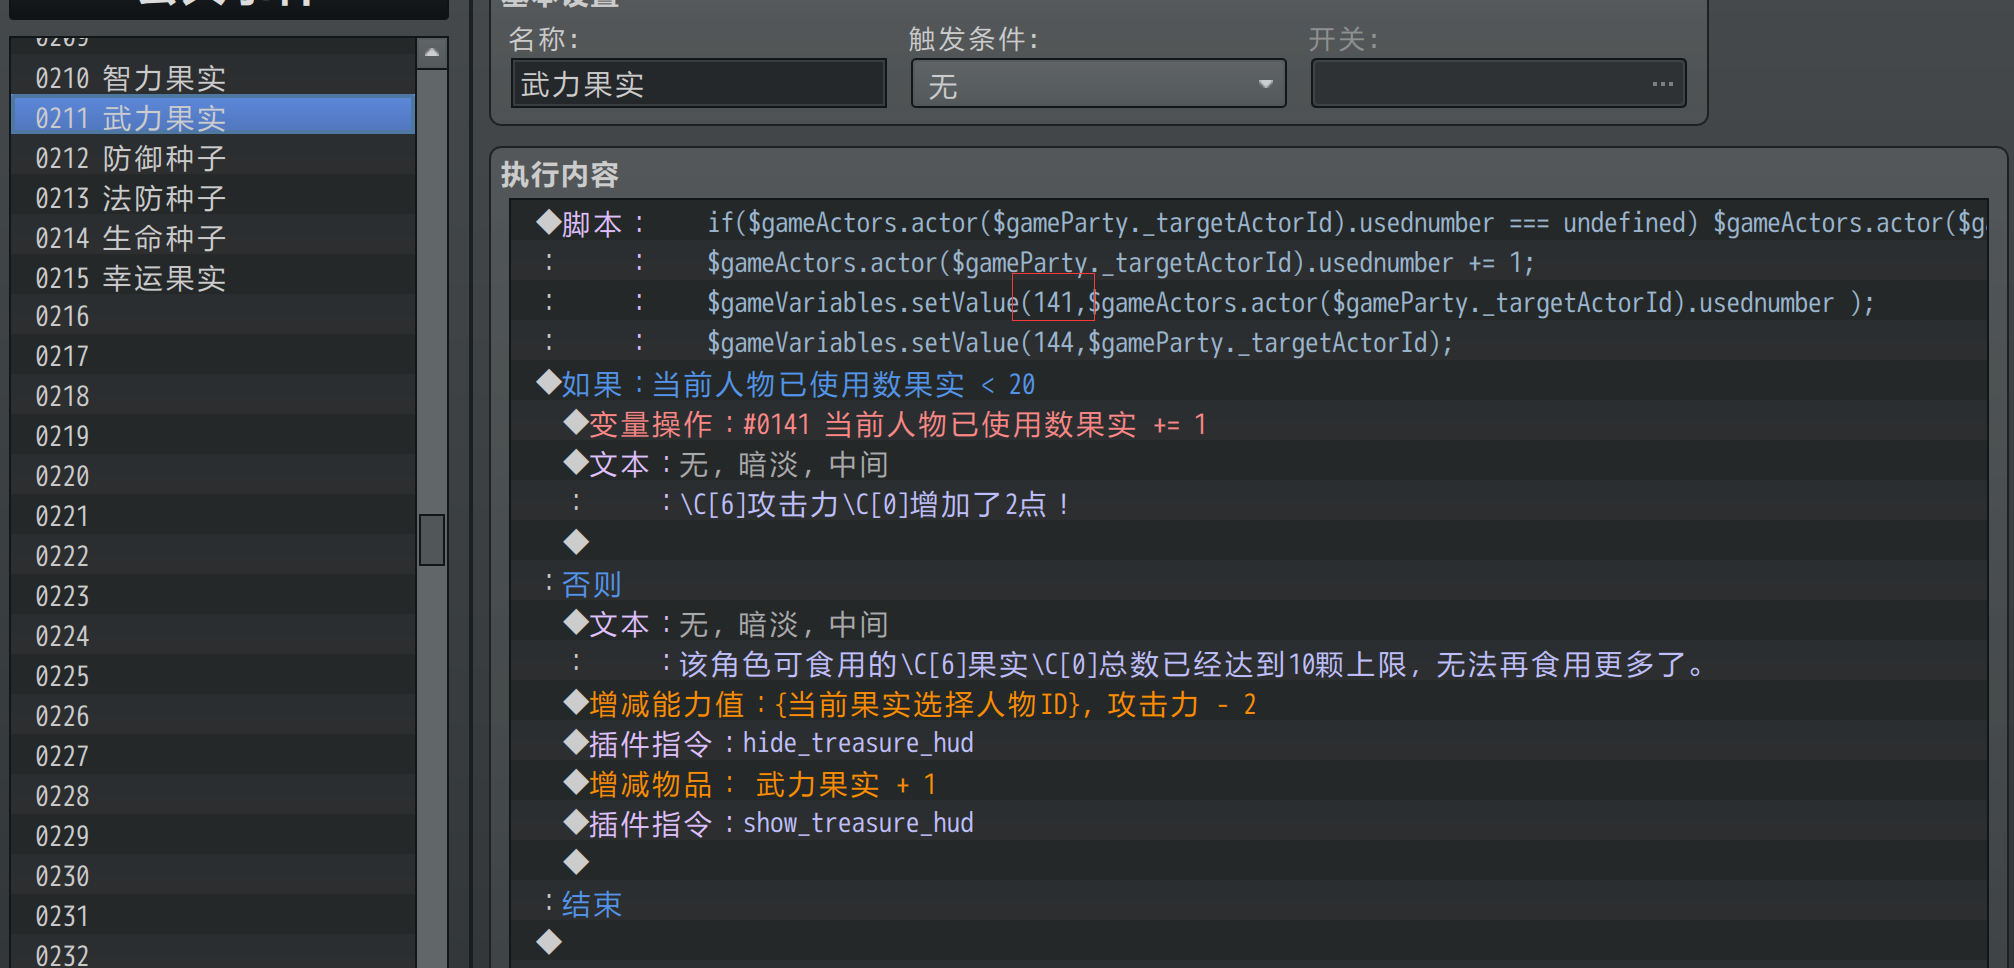Click the 名称 name field 武力果实
This screenshot has width=2014, height=968.
[x=698, y=84]
